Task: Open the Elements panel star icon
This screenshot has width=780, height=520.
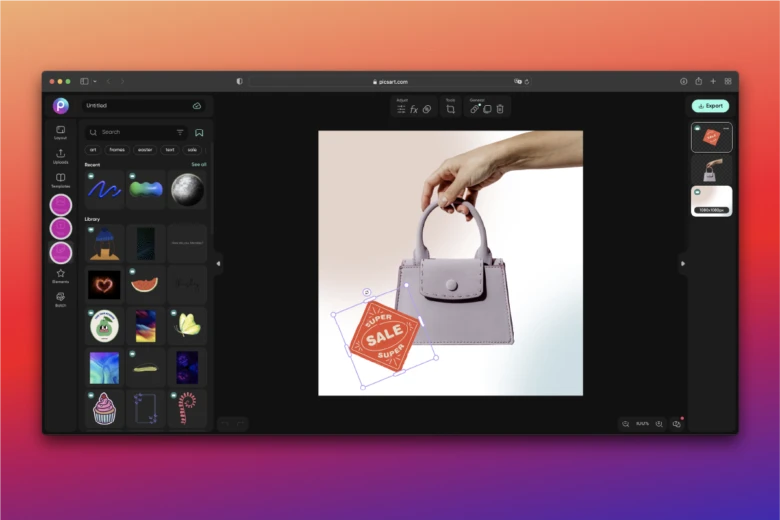Action: [61, 274]
